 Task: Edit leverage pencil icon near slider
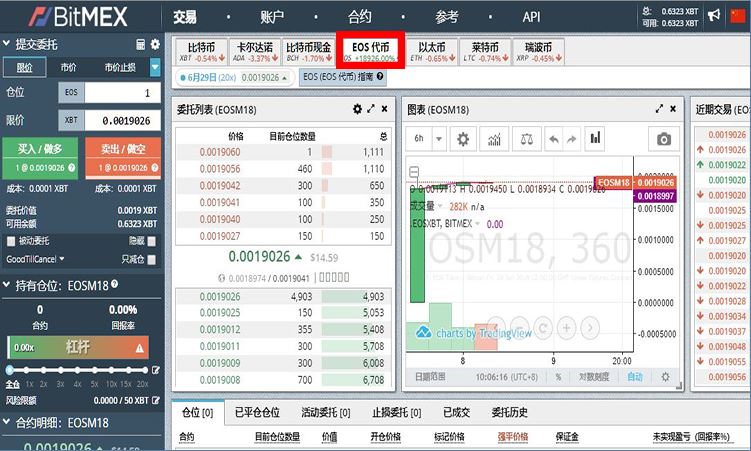(156, 370)
